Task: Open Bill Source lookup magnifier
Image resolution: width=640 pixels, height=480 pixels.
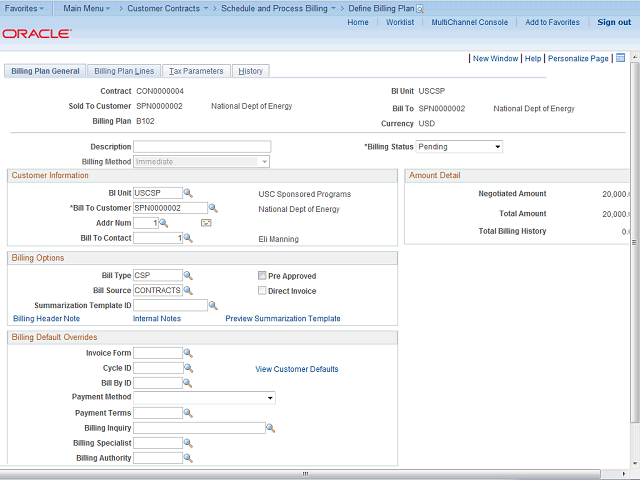Action: 188,291
